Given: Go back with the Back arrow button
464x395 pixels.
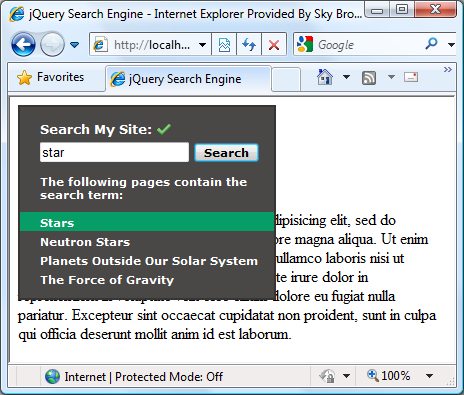Looking at the screenshot, I should (x=23, y=44).
